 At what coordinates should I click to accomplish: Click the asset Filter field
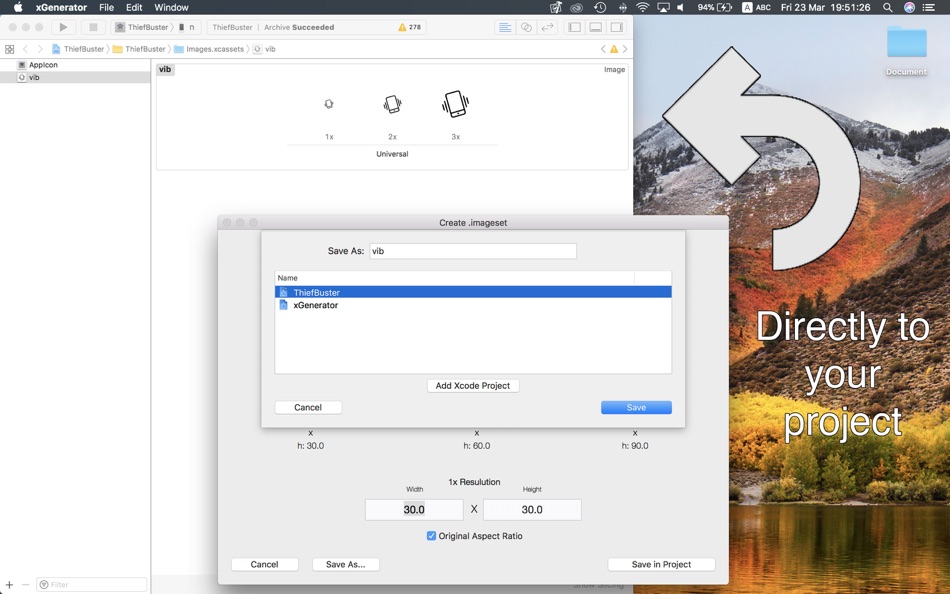(x=91, y=584)
